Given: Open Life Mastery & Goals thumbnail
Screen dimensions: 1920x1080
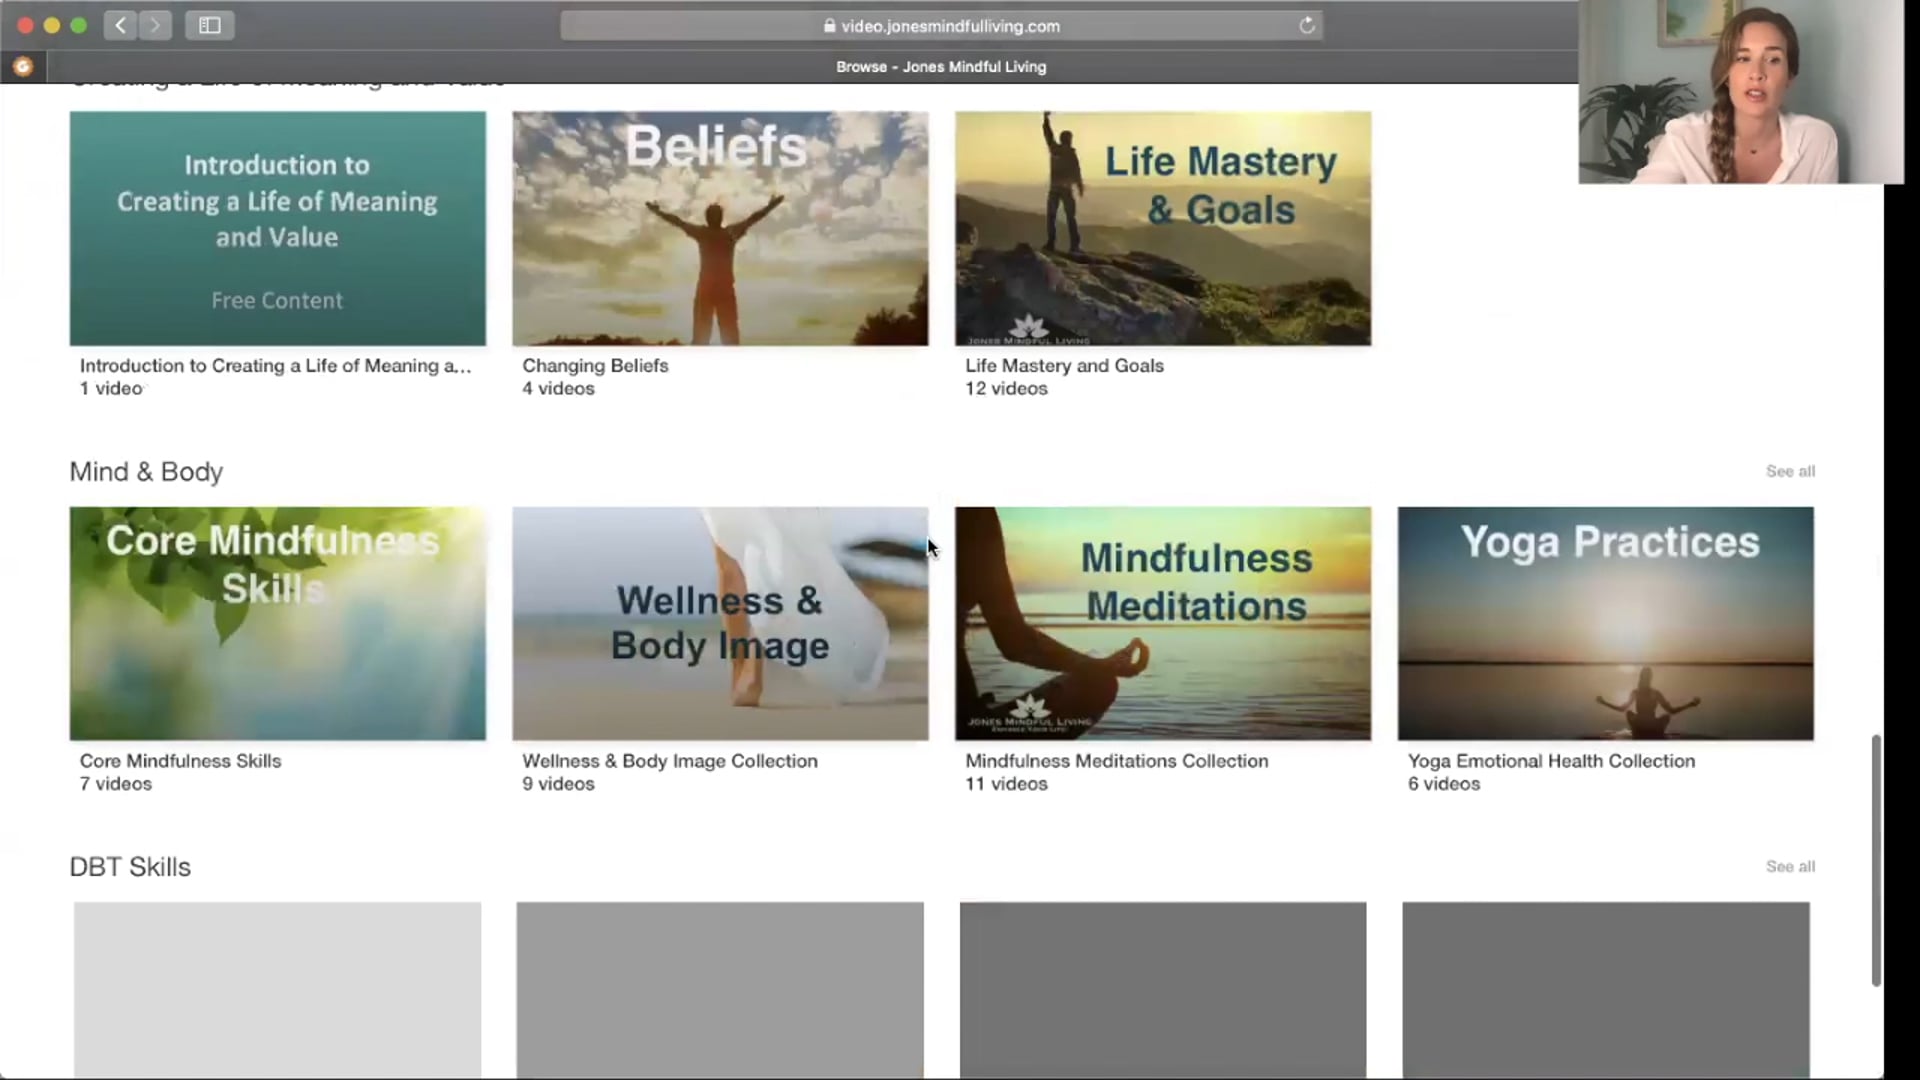Looking at the screenshot, I should pos(1162,228).
